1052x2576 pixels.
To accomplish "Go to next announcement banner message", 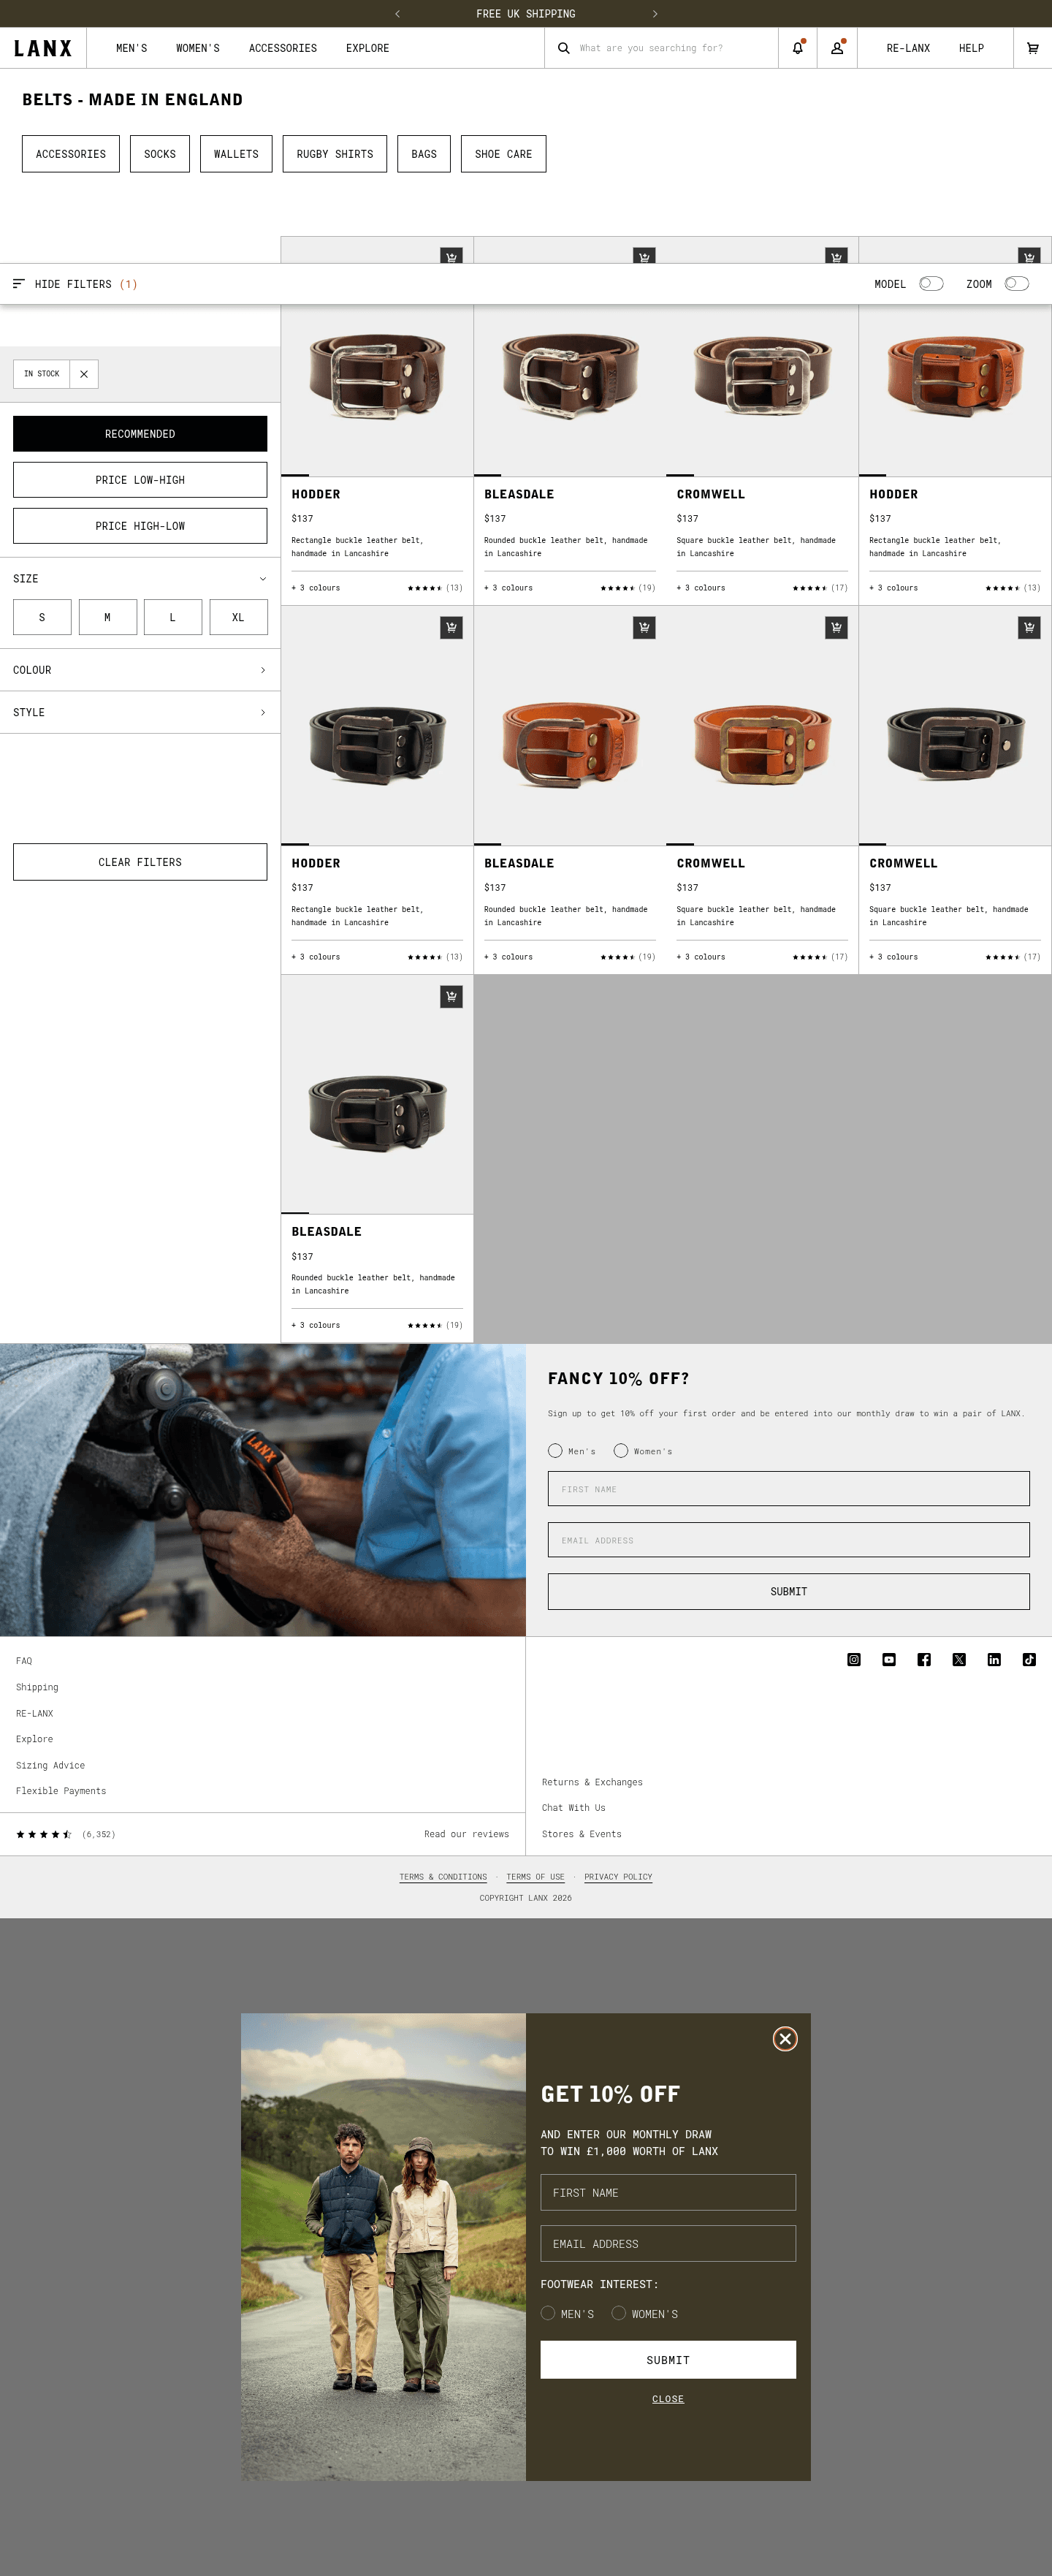I will 655,14.
